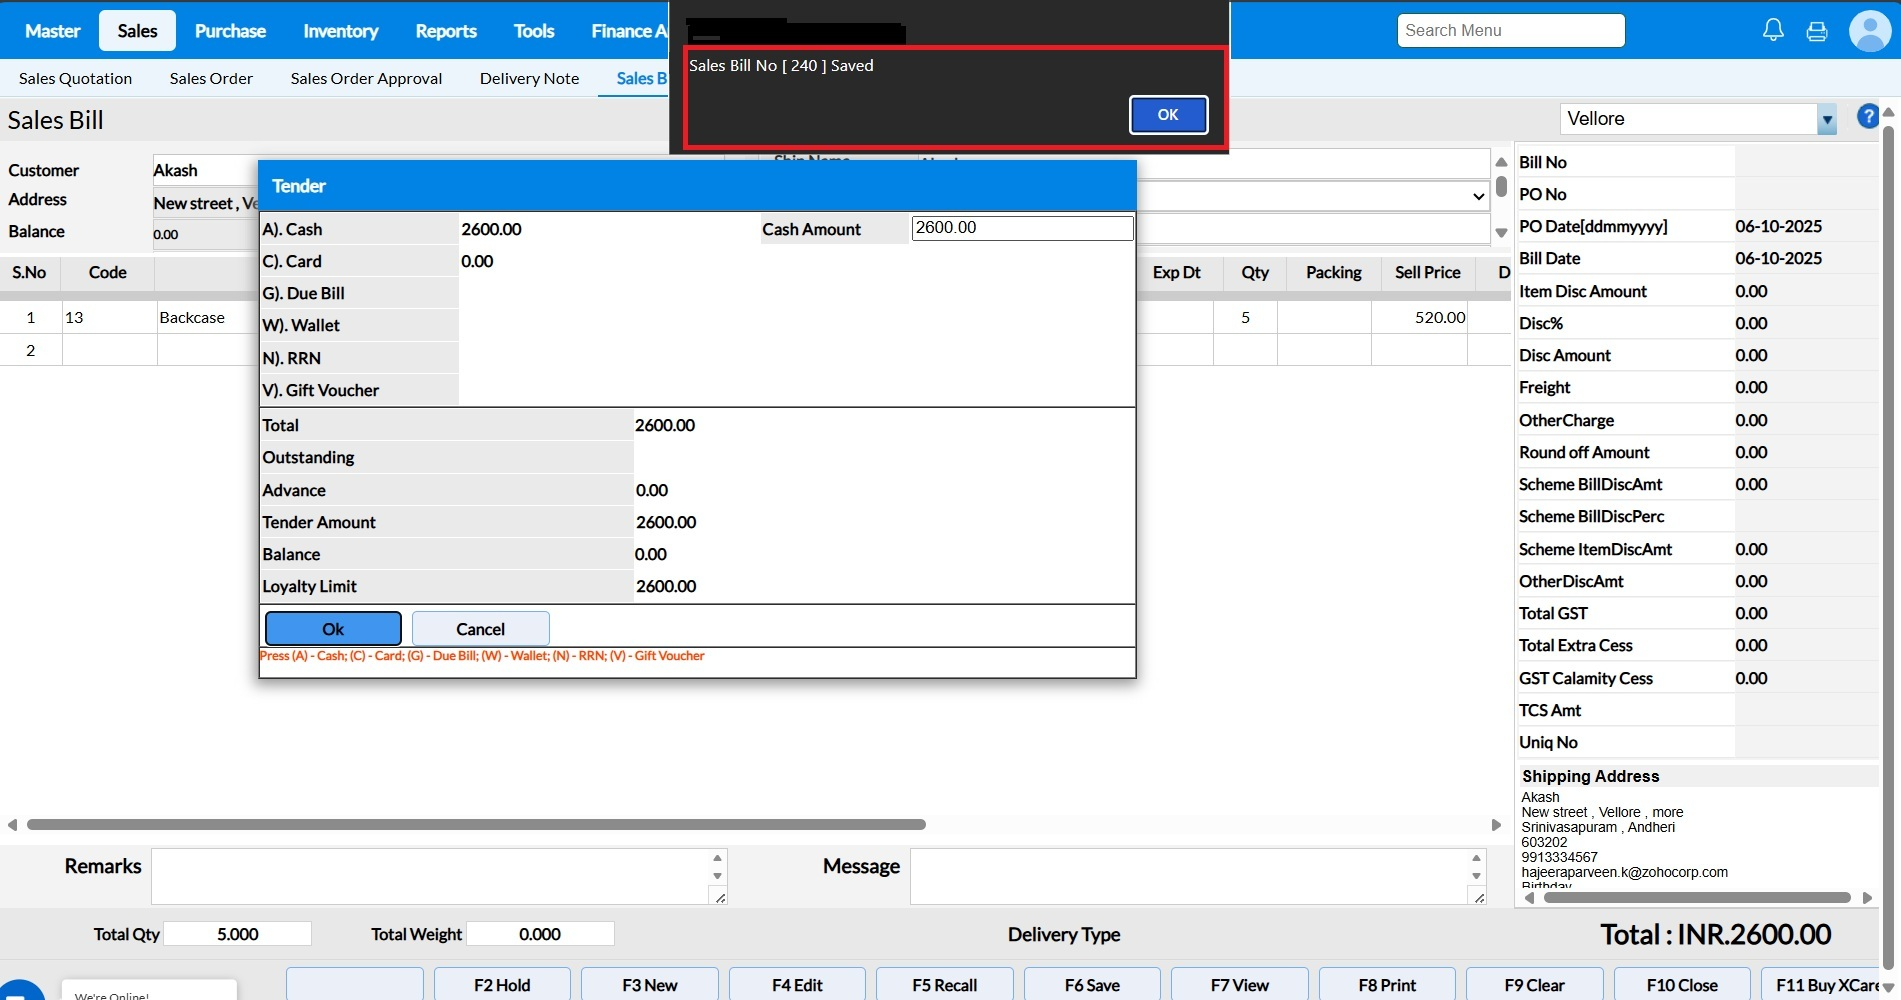Image resolution: width=1901 pixels, height=1000 pixels.
Task: Click the F4 Edit button
Action: coord(797,985)
